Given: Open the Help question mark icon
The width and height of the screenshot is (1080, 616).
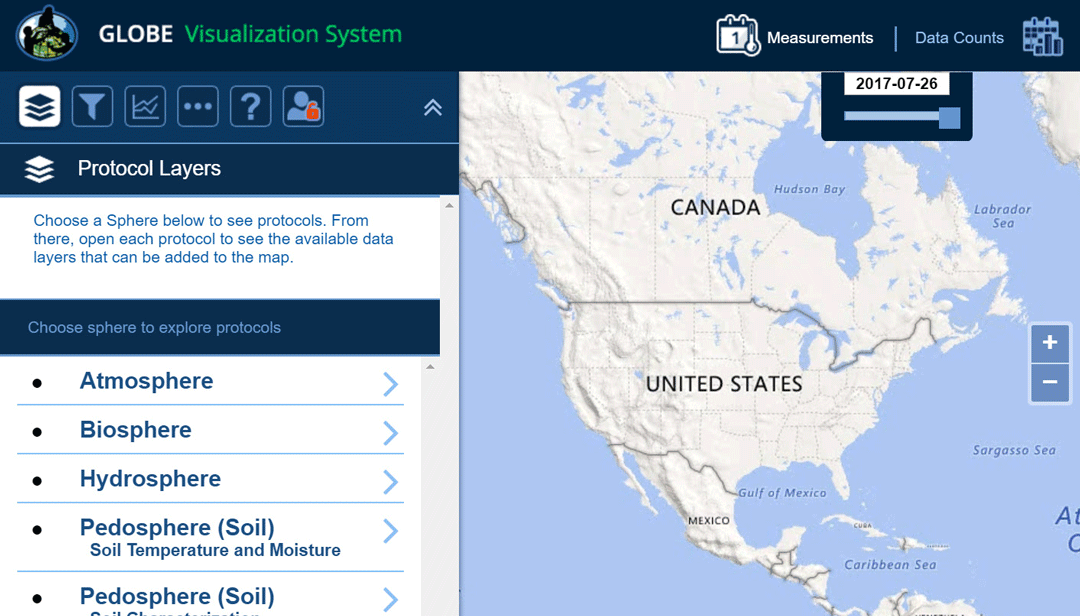Looking at the screenshot, I should coord(251,106).
